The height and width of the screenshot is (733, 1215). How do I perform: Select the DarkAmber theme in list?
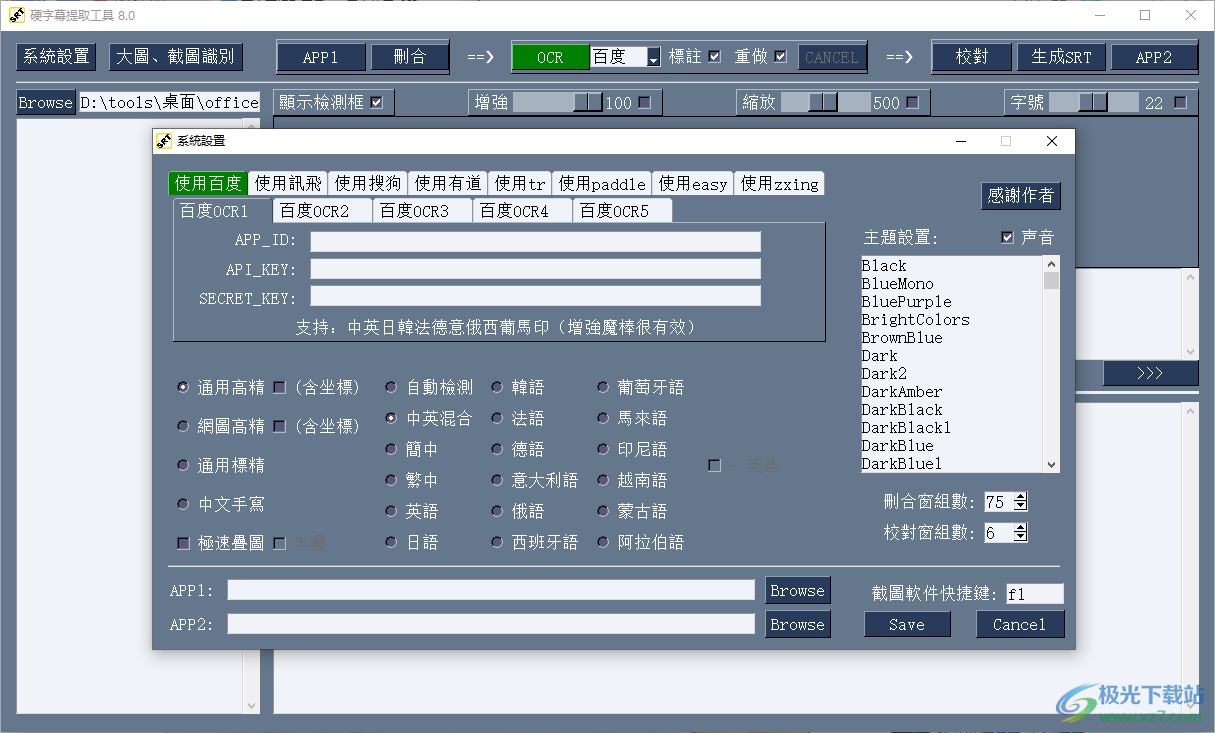point(951,392)
